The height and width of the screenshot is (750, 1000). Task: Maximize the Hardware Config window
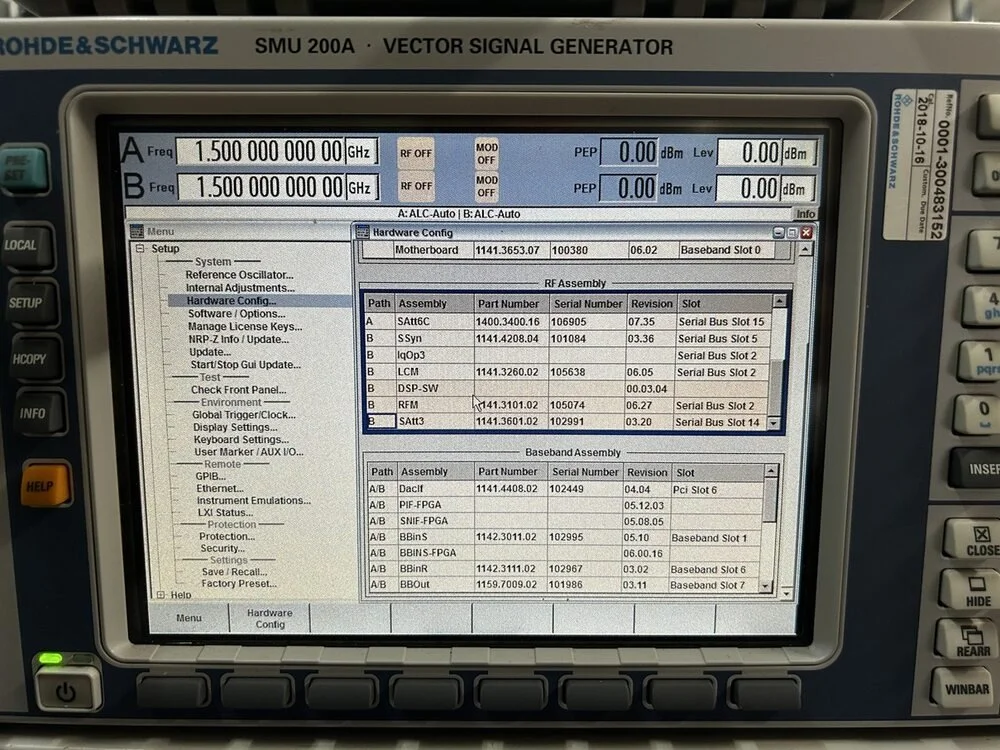[792, 233]
